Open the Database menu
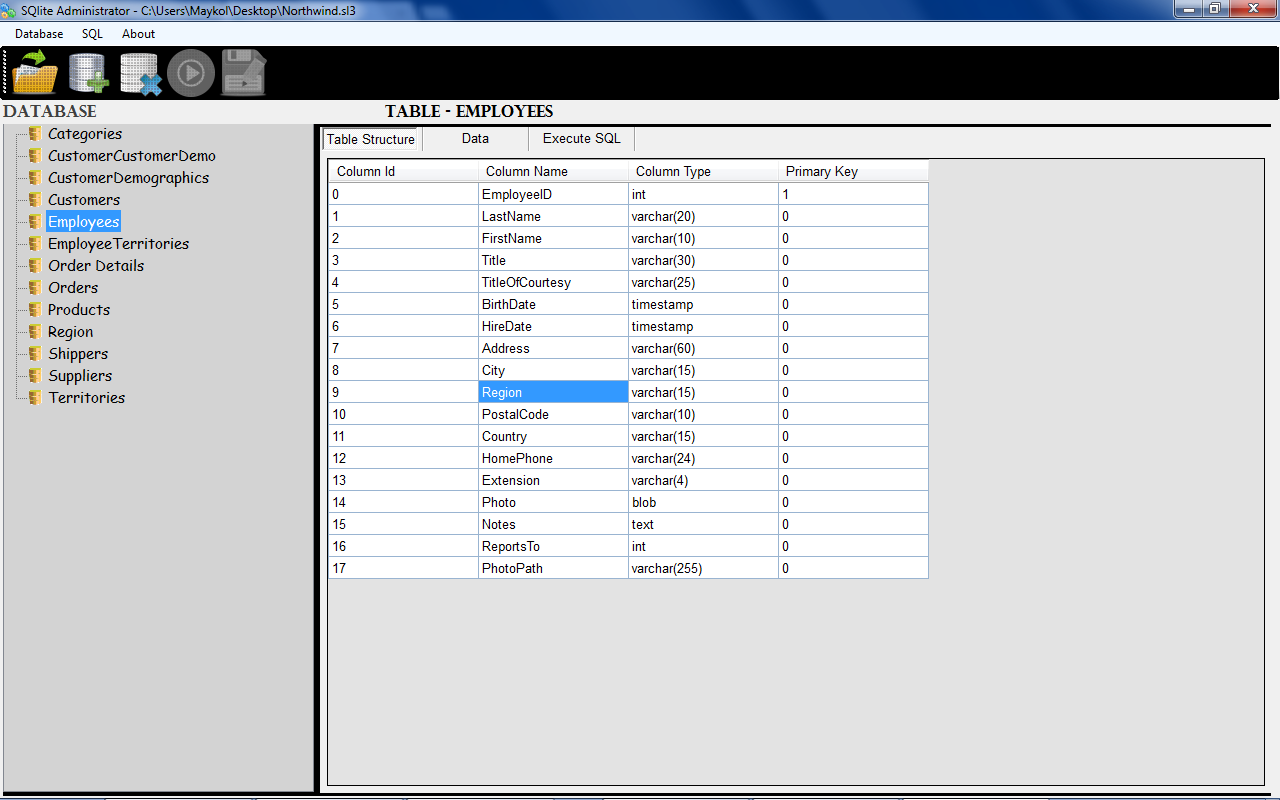Screen dimensions: 1280x800 39,33
